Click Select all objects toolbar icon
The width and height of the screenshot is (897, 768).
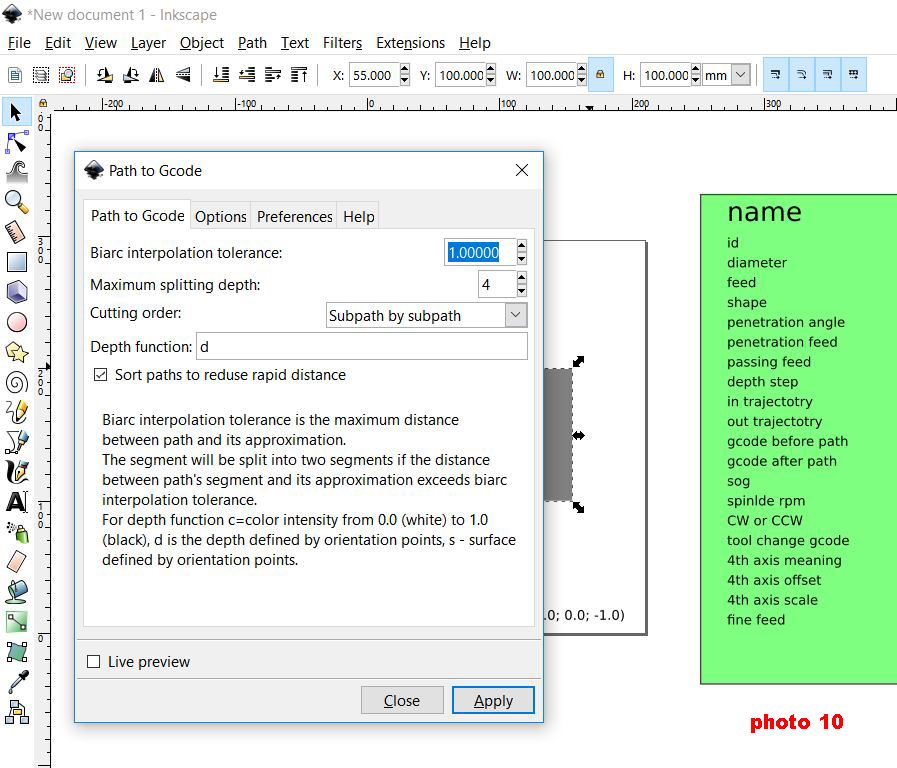click(15, 75)
